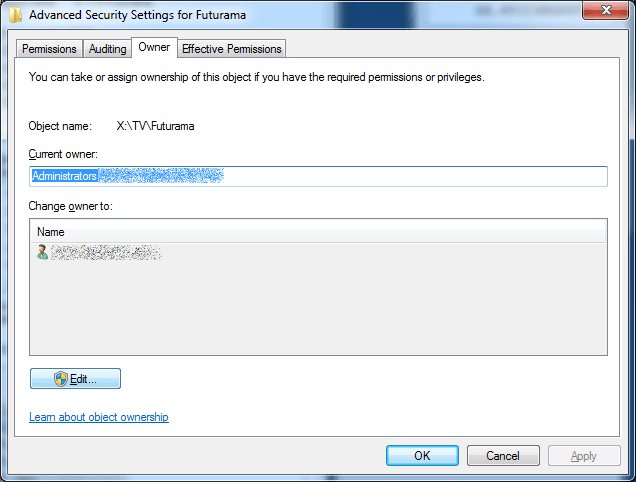The height and width of the screenshot is (482, 636).
Task: Click empty area in Change owner list
Action: coord(317,310)
